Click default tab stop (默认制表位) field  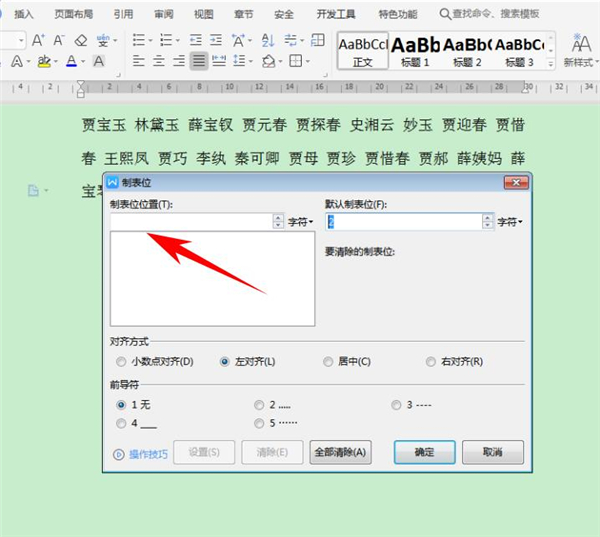(x=404, y=222)
